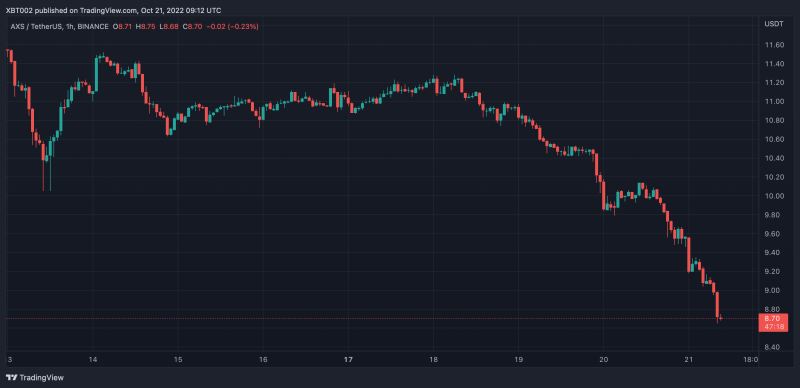Select the 9.00 price axis label

click(x=774, y=290)
